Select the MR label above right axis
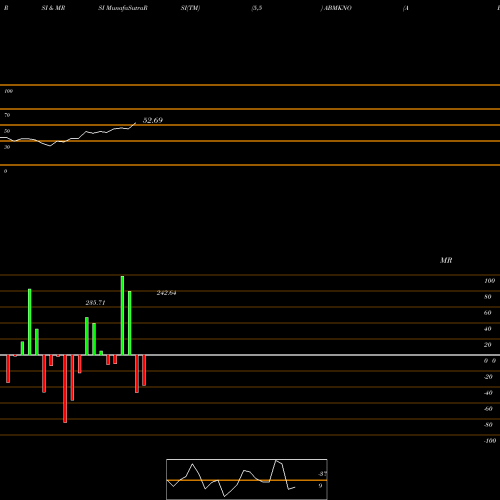This screenshot has height=500, width=500. point(446,260)
